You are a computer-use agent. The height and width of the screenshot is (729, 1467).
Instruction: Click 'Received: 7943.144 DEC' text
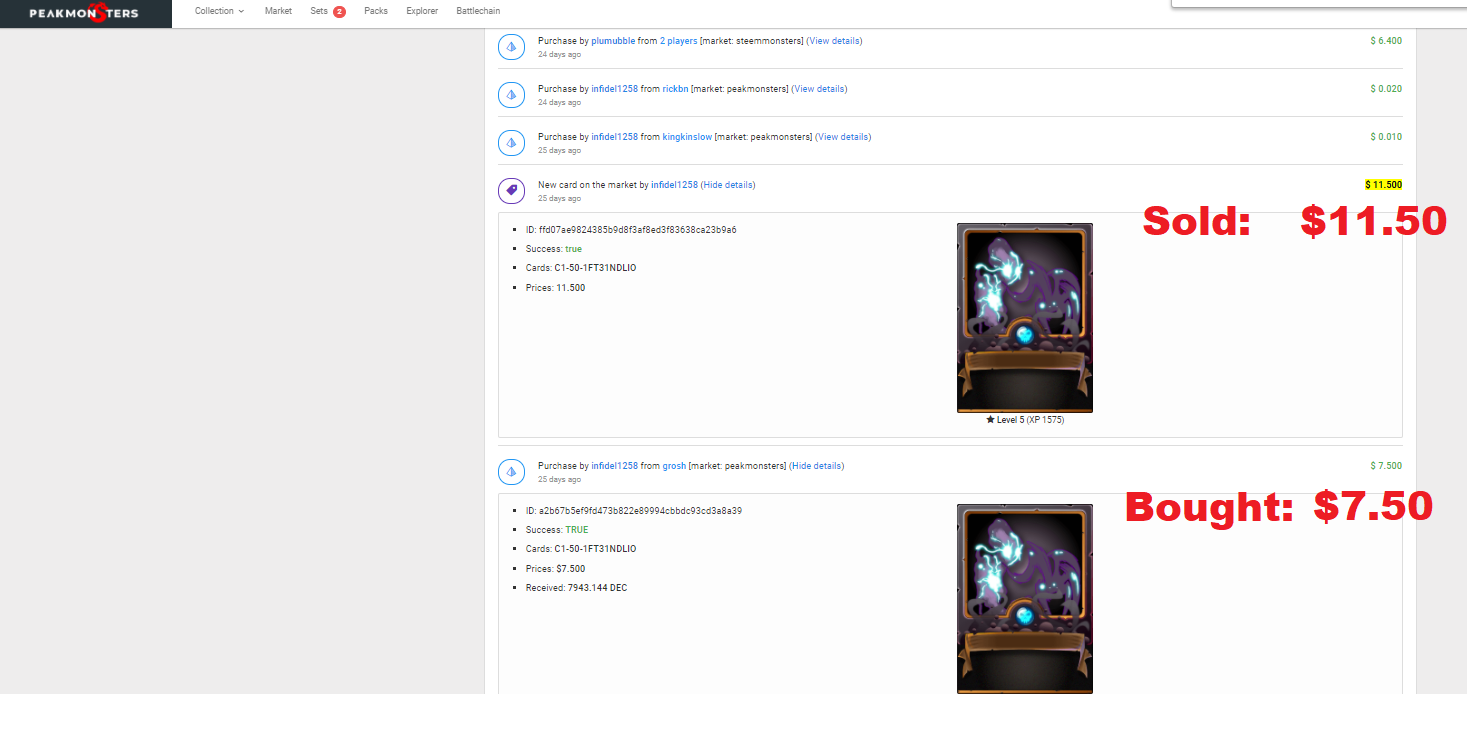pos(577,588)
